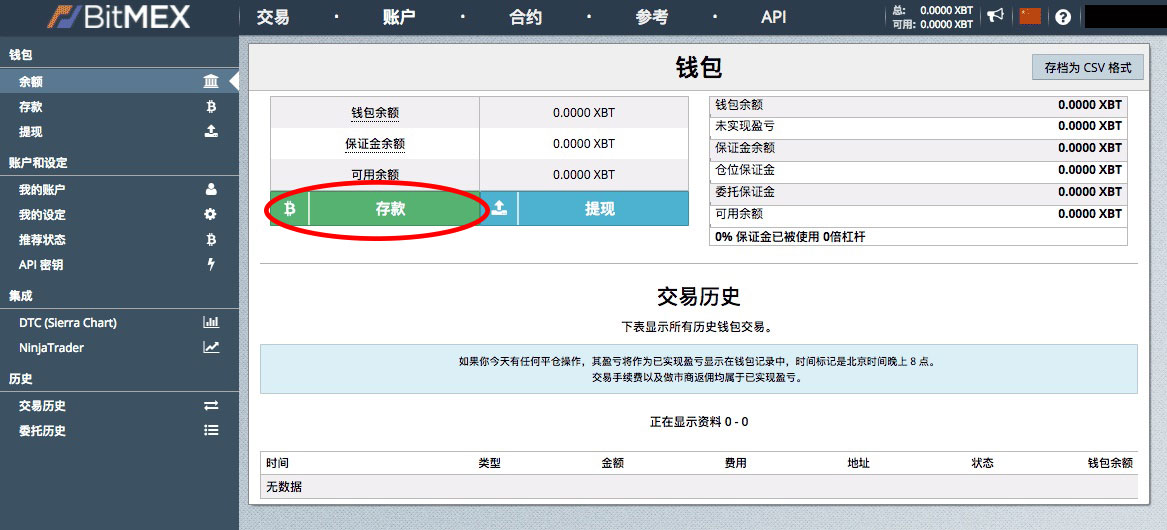Click the upload icon beside sidebar 提现

click(x=211, y=132)
